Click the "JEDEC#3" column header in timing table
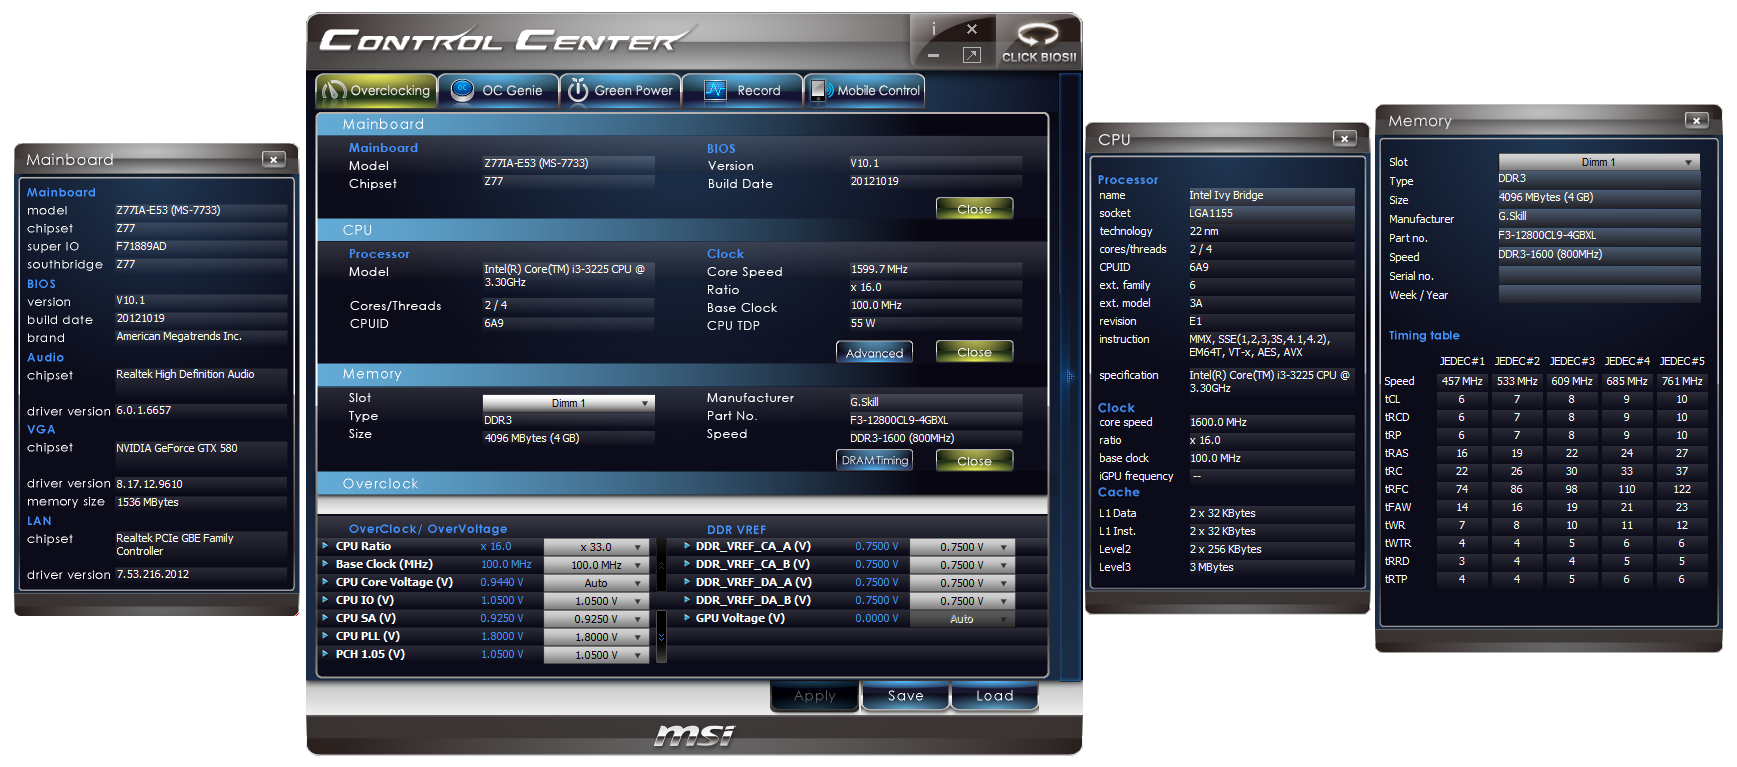The width and height of the screenshot is (1737, 767). click(x=1572, y=361)
